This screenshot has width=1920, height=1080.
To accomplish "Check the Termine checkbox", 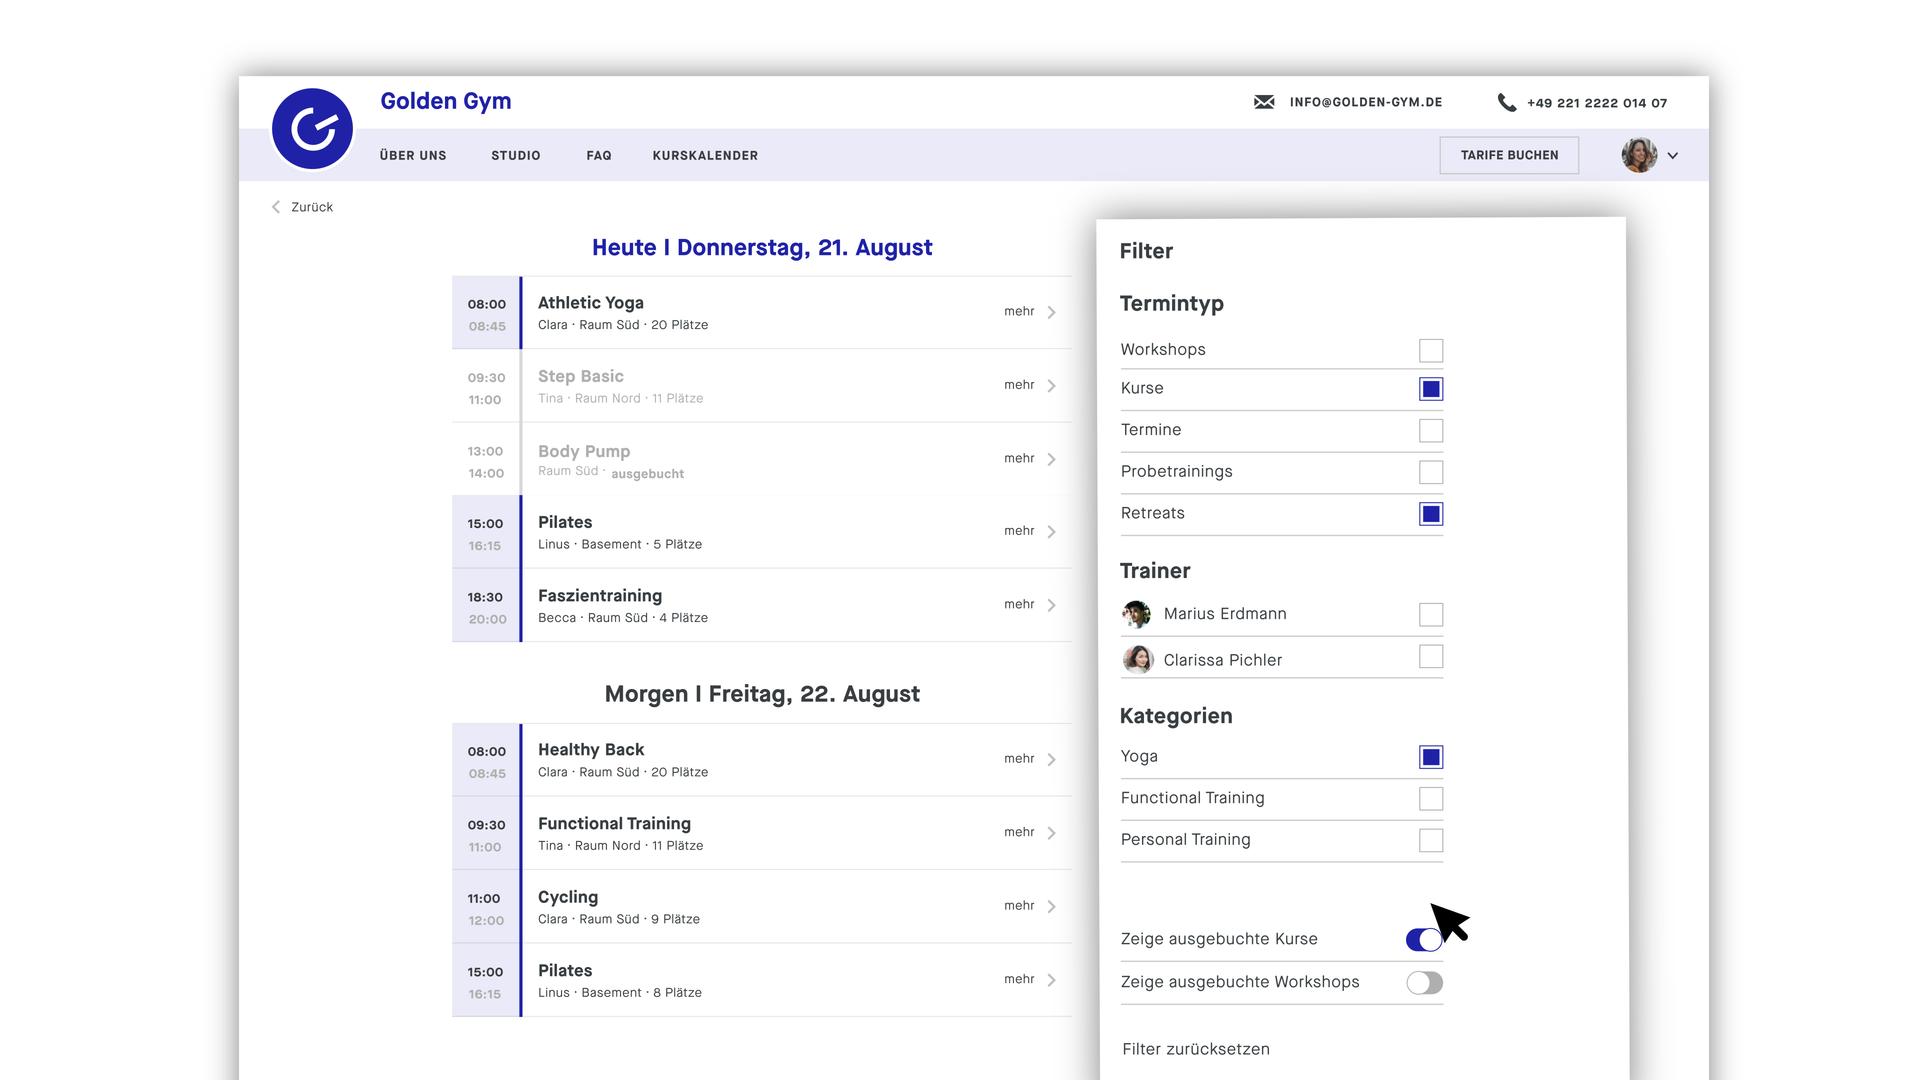I will tap(1431, 430).
